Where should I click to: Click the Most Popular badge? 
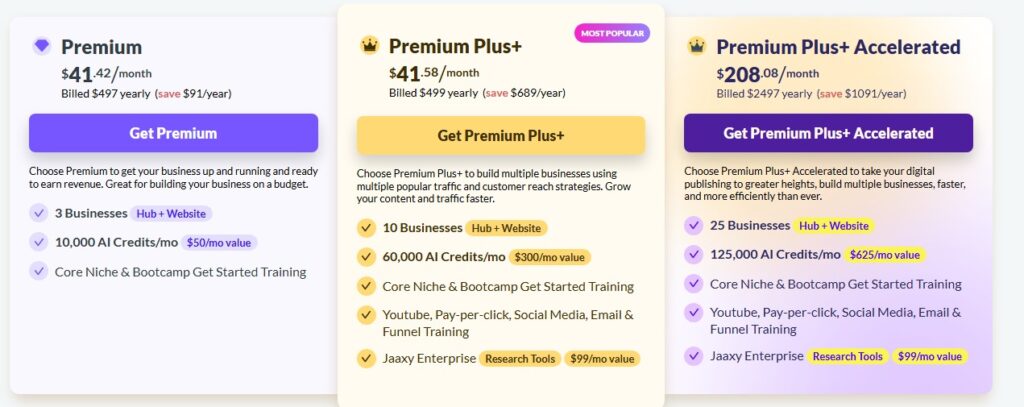[612, 33]
